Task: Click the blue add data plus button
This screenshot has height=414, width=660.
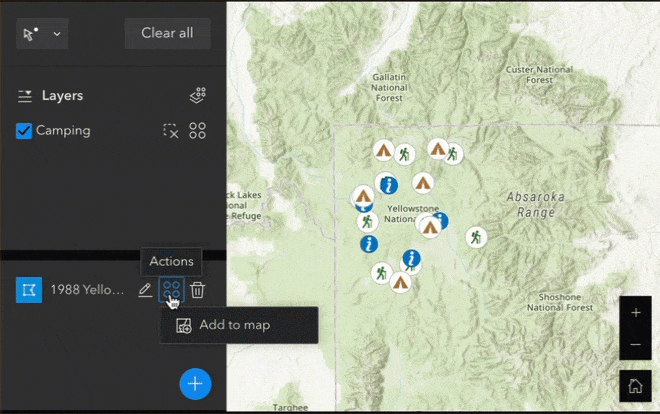Action: pyautogui.click(x=195, y=384)
